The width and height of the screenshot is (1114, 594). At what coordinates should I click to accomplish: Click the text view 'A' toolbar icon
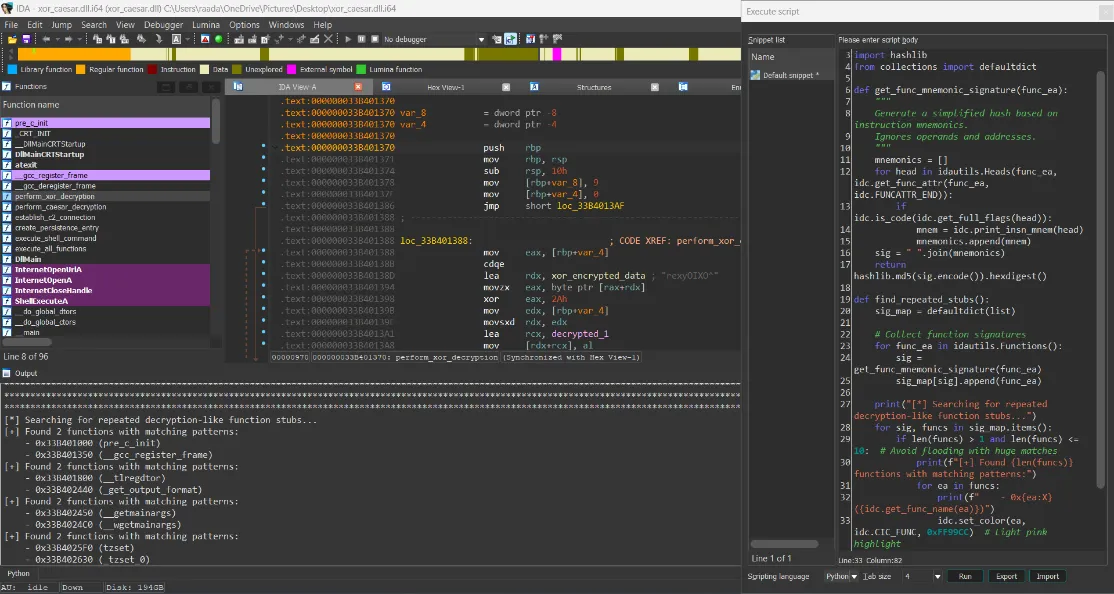tap(176, 39)
